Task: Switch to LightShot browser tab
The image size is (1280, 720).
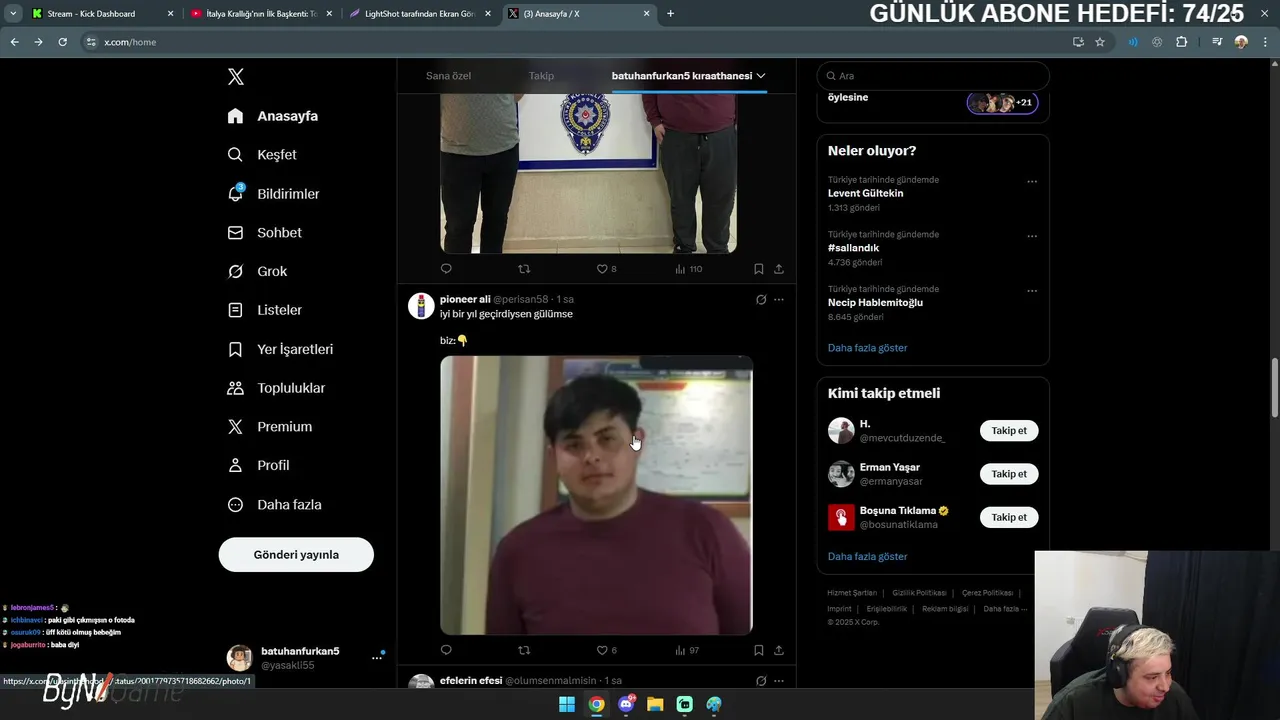Action: [420, 14]
